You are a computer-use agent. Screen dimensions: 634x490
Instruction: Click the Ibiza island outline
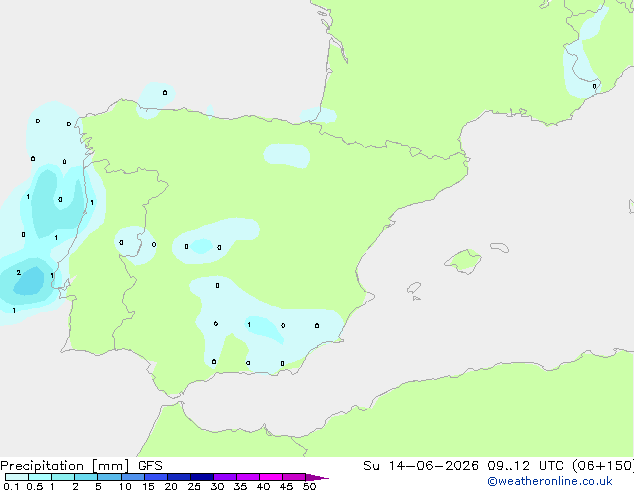[414, 288]
